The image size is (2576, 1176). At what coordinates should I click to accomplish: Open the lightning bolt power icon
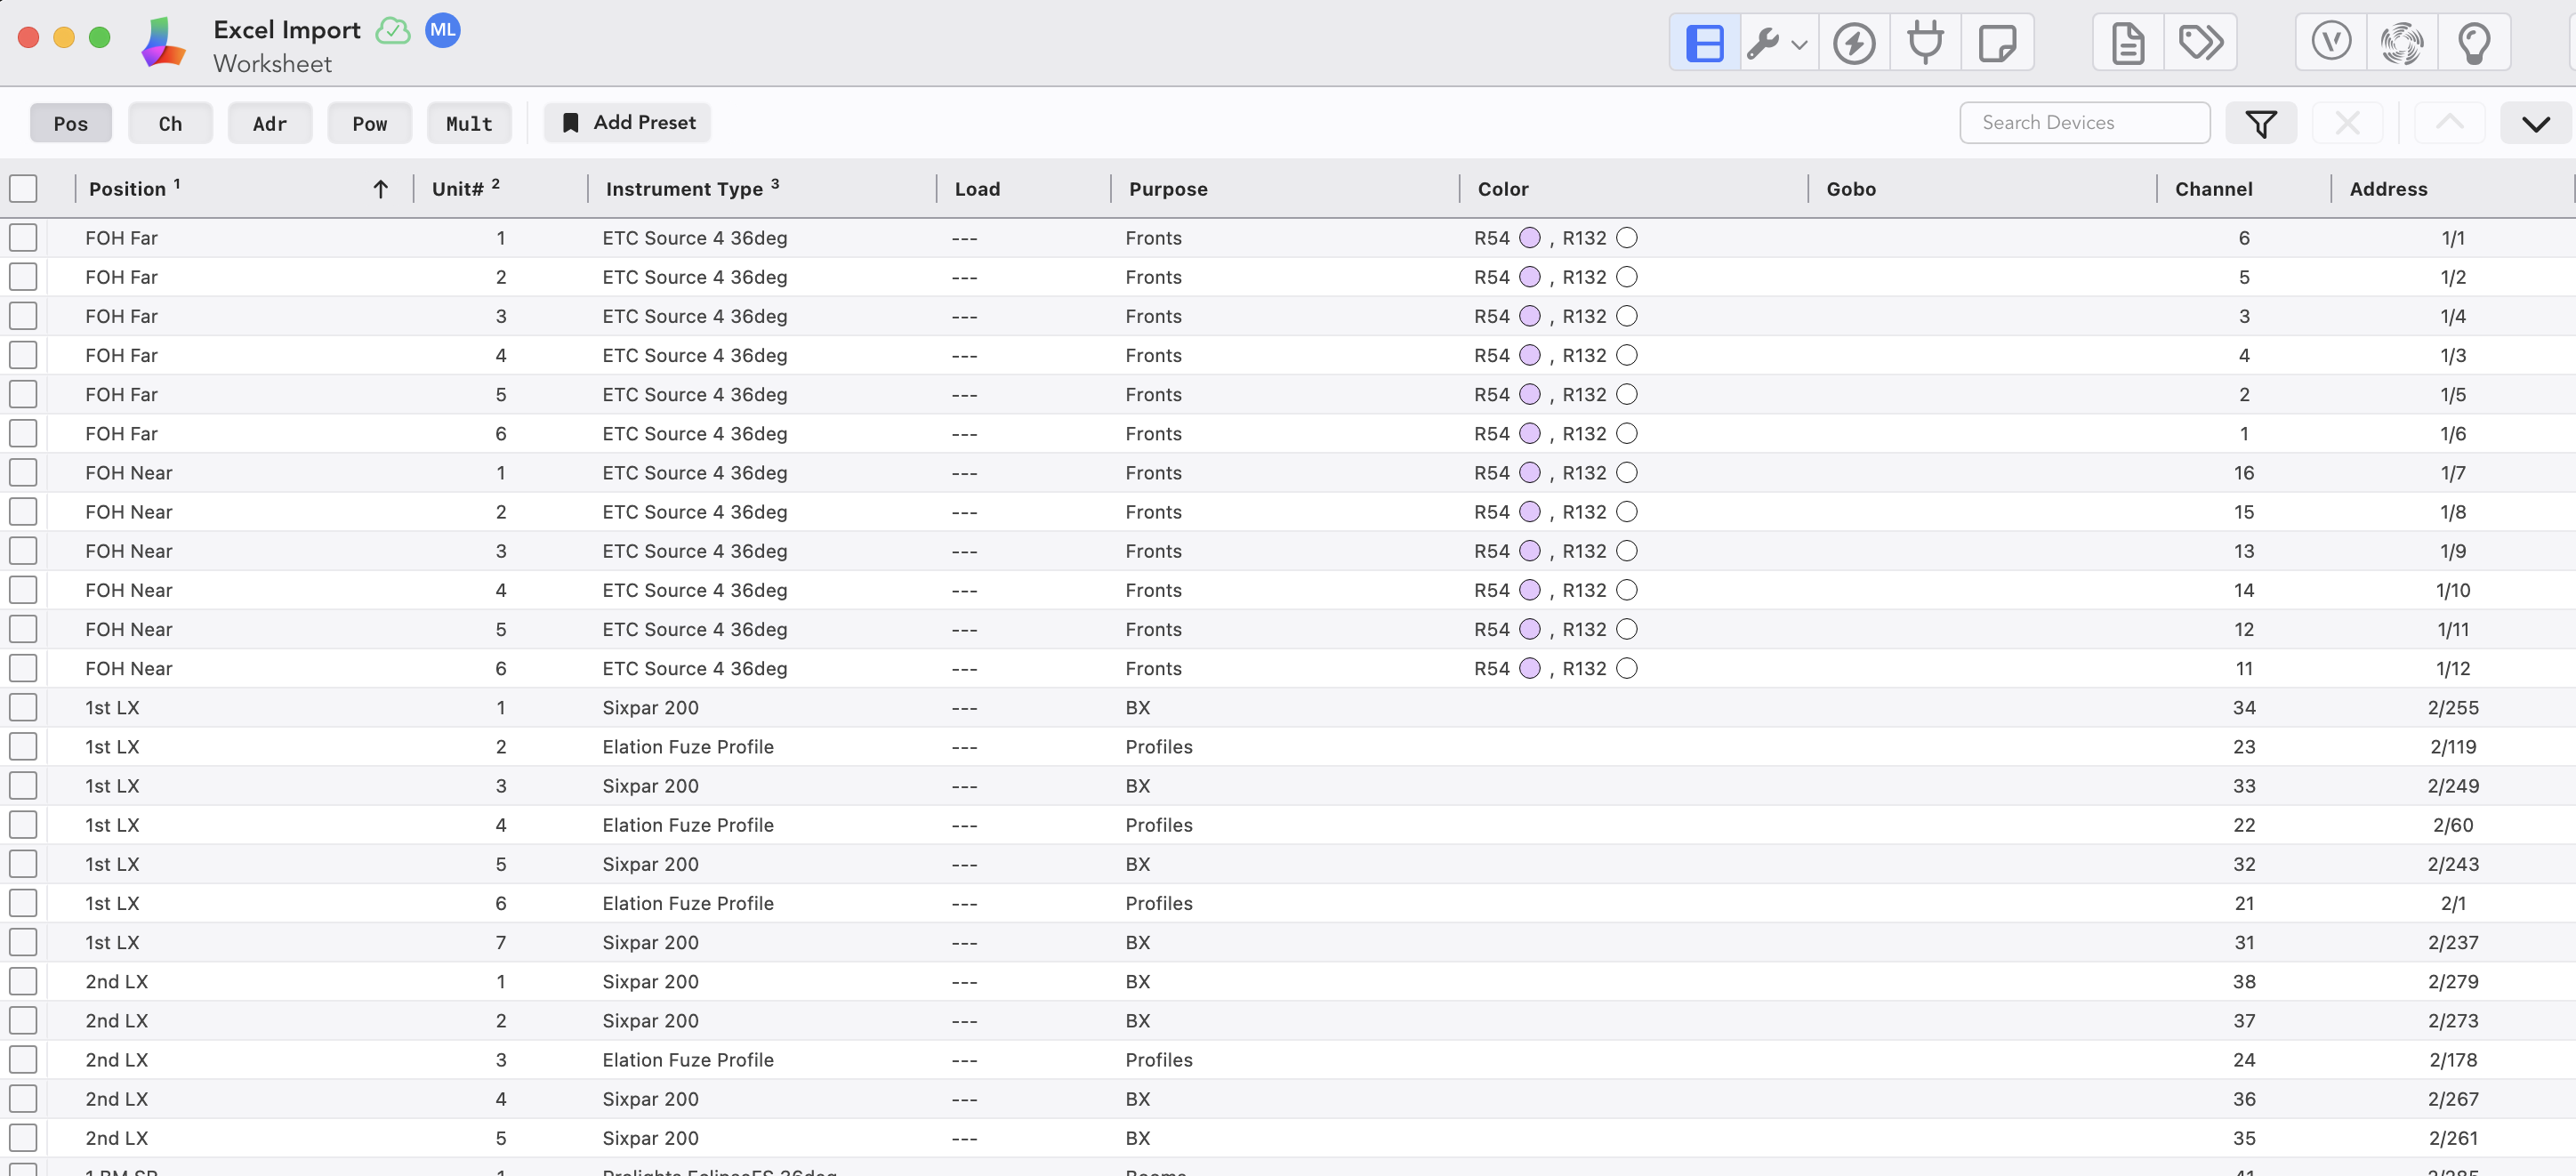(x=1853, y=43)
